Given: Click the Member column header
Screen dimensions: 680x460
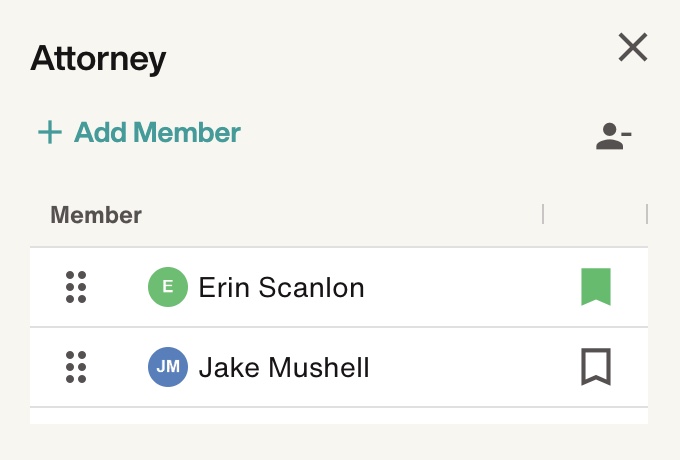Looking at the screenshot, I should 96,215.
